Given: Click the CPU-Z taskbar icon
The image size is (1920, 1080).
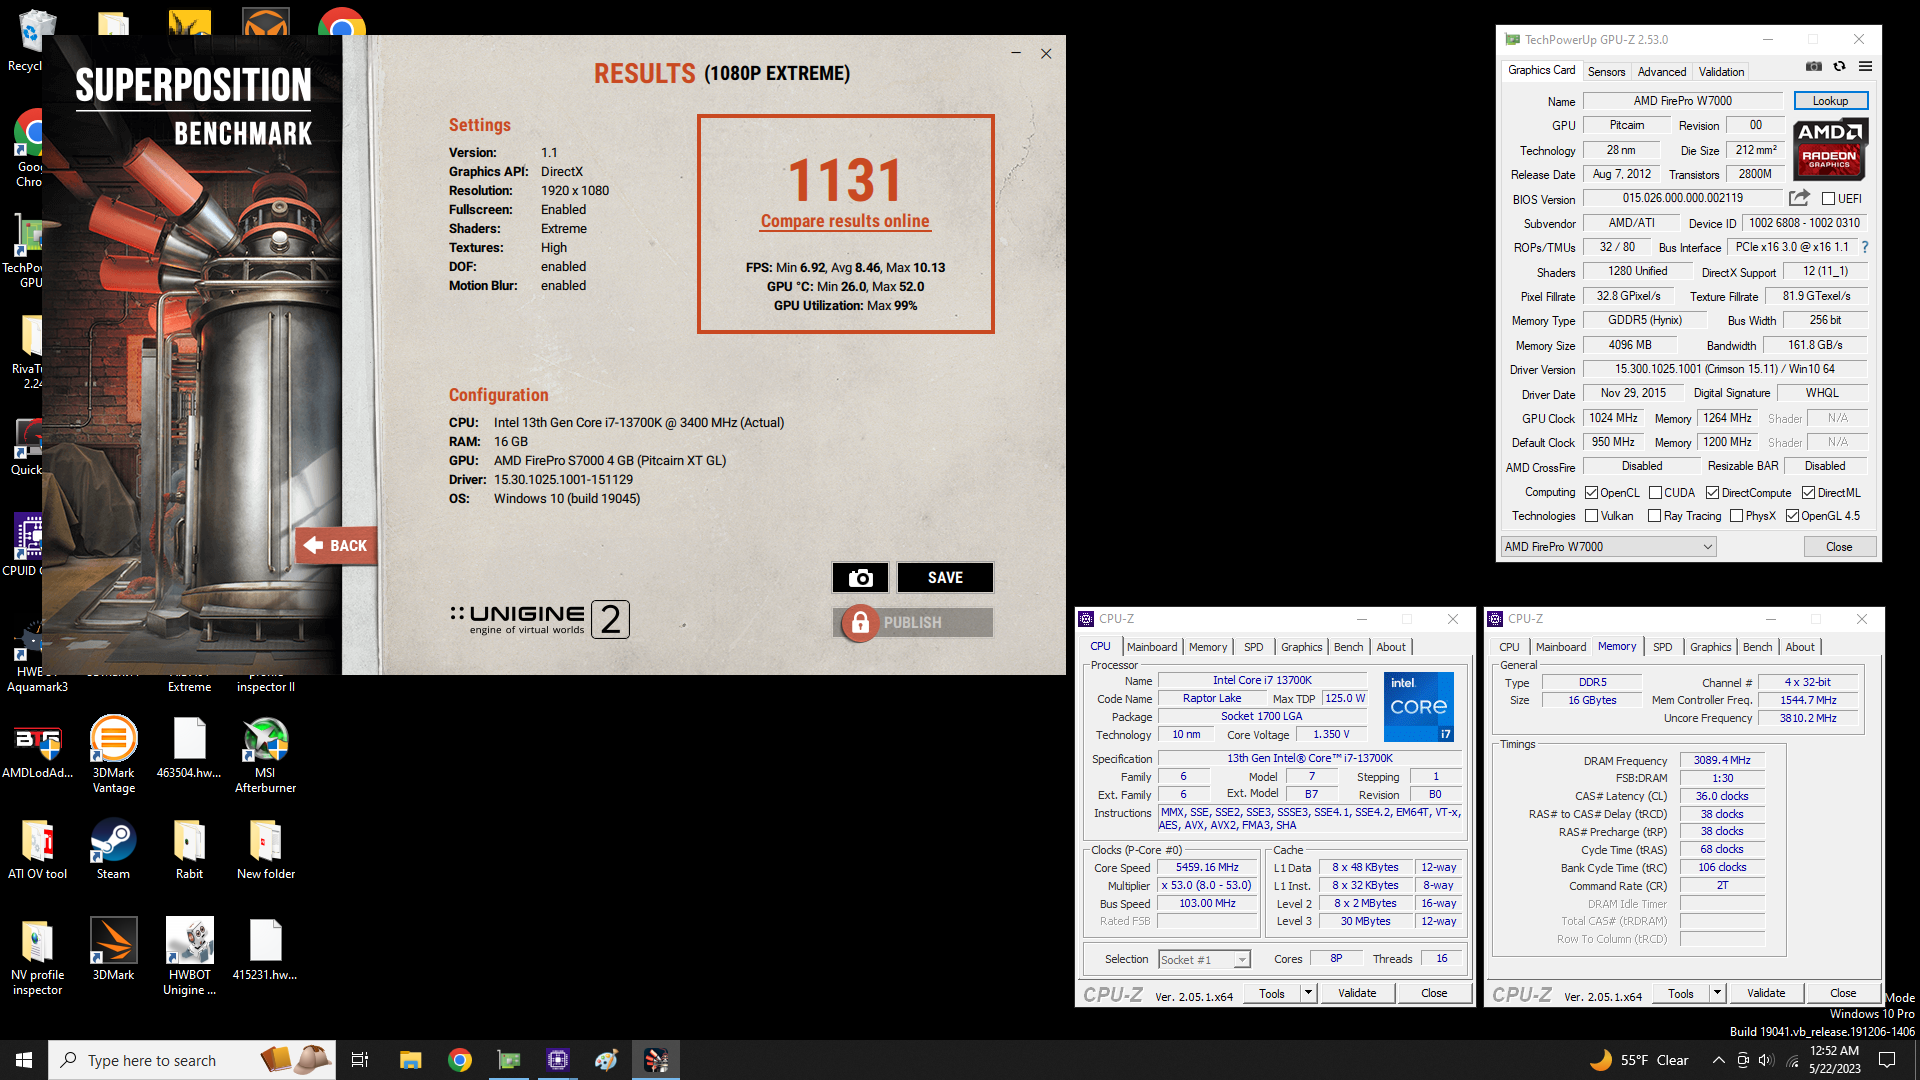Looking at the screenshot, I should point(557,1060).
